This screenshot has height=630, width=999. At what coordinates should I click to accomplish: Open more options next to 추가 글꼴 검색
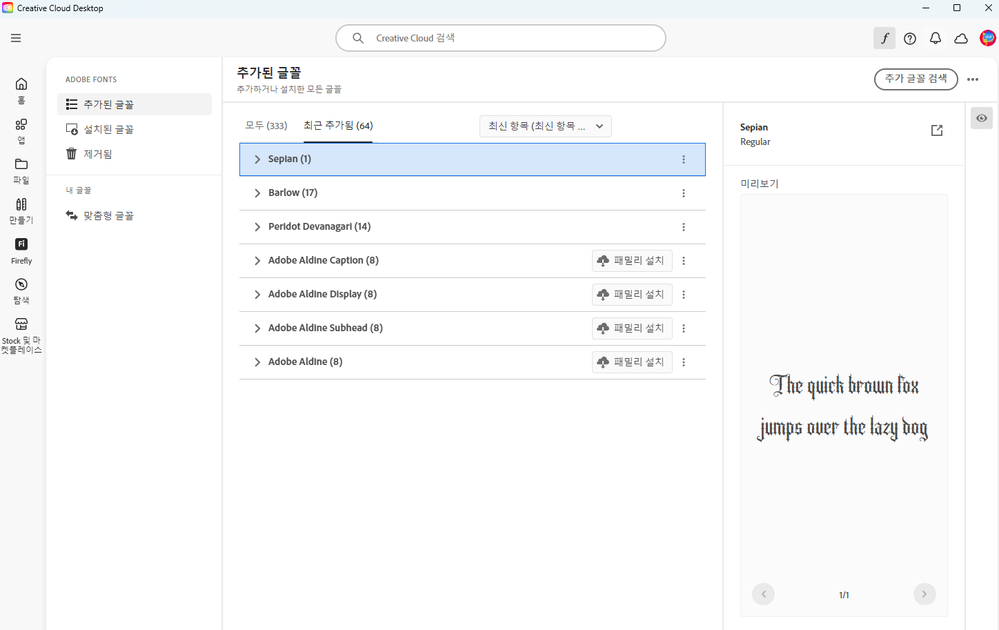972,80
